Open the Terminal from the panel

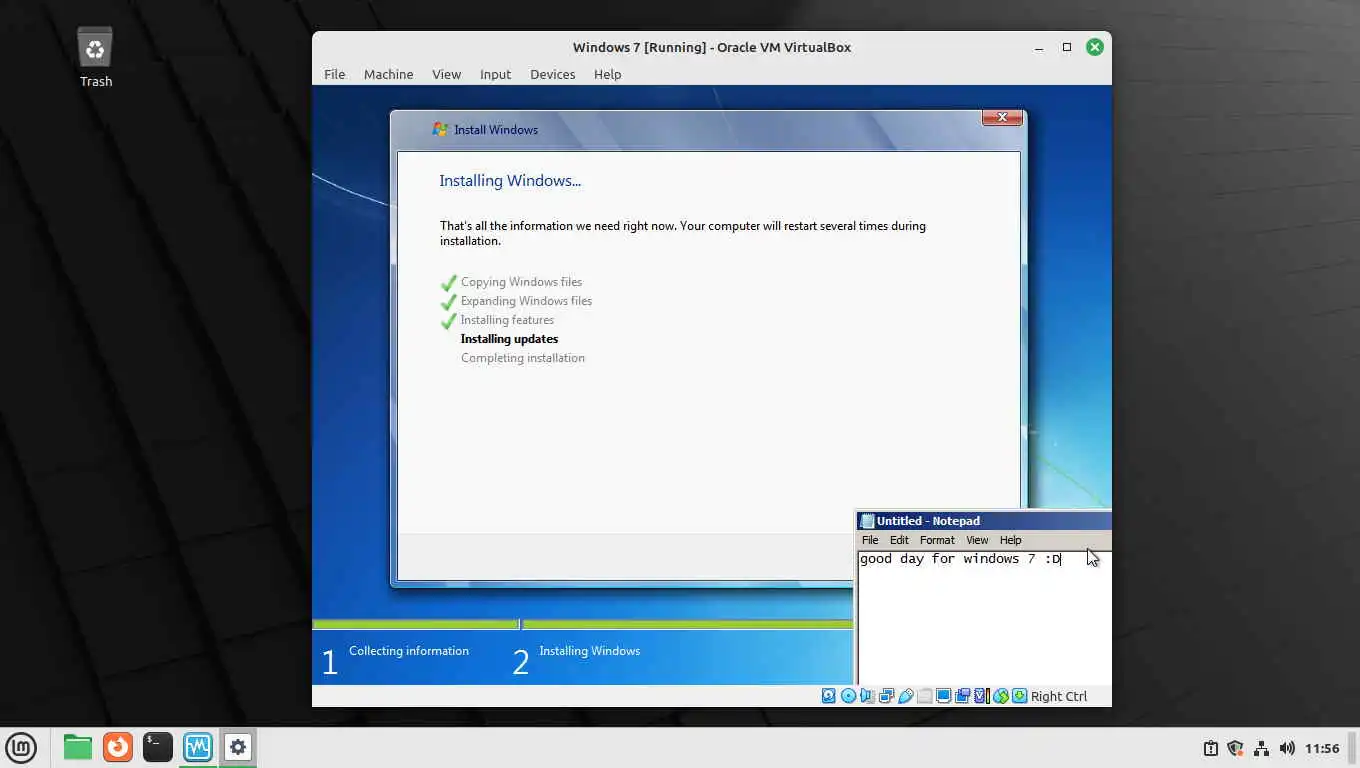pyautogui.click(x=158, y=747)
